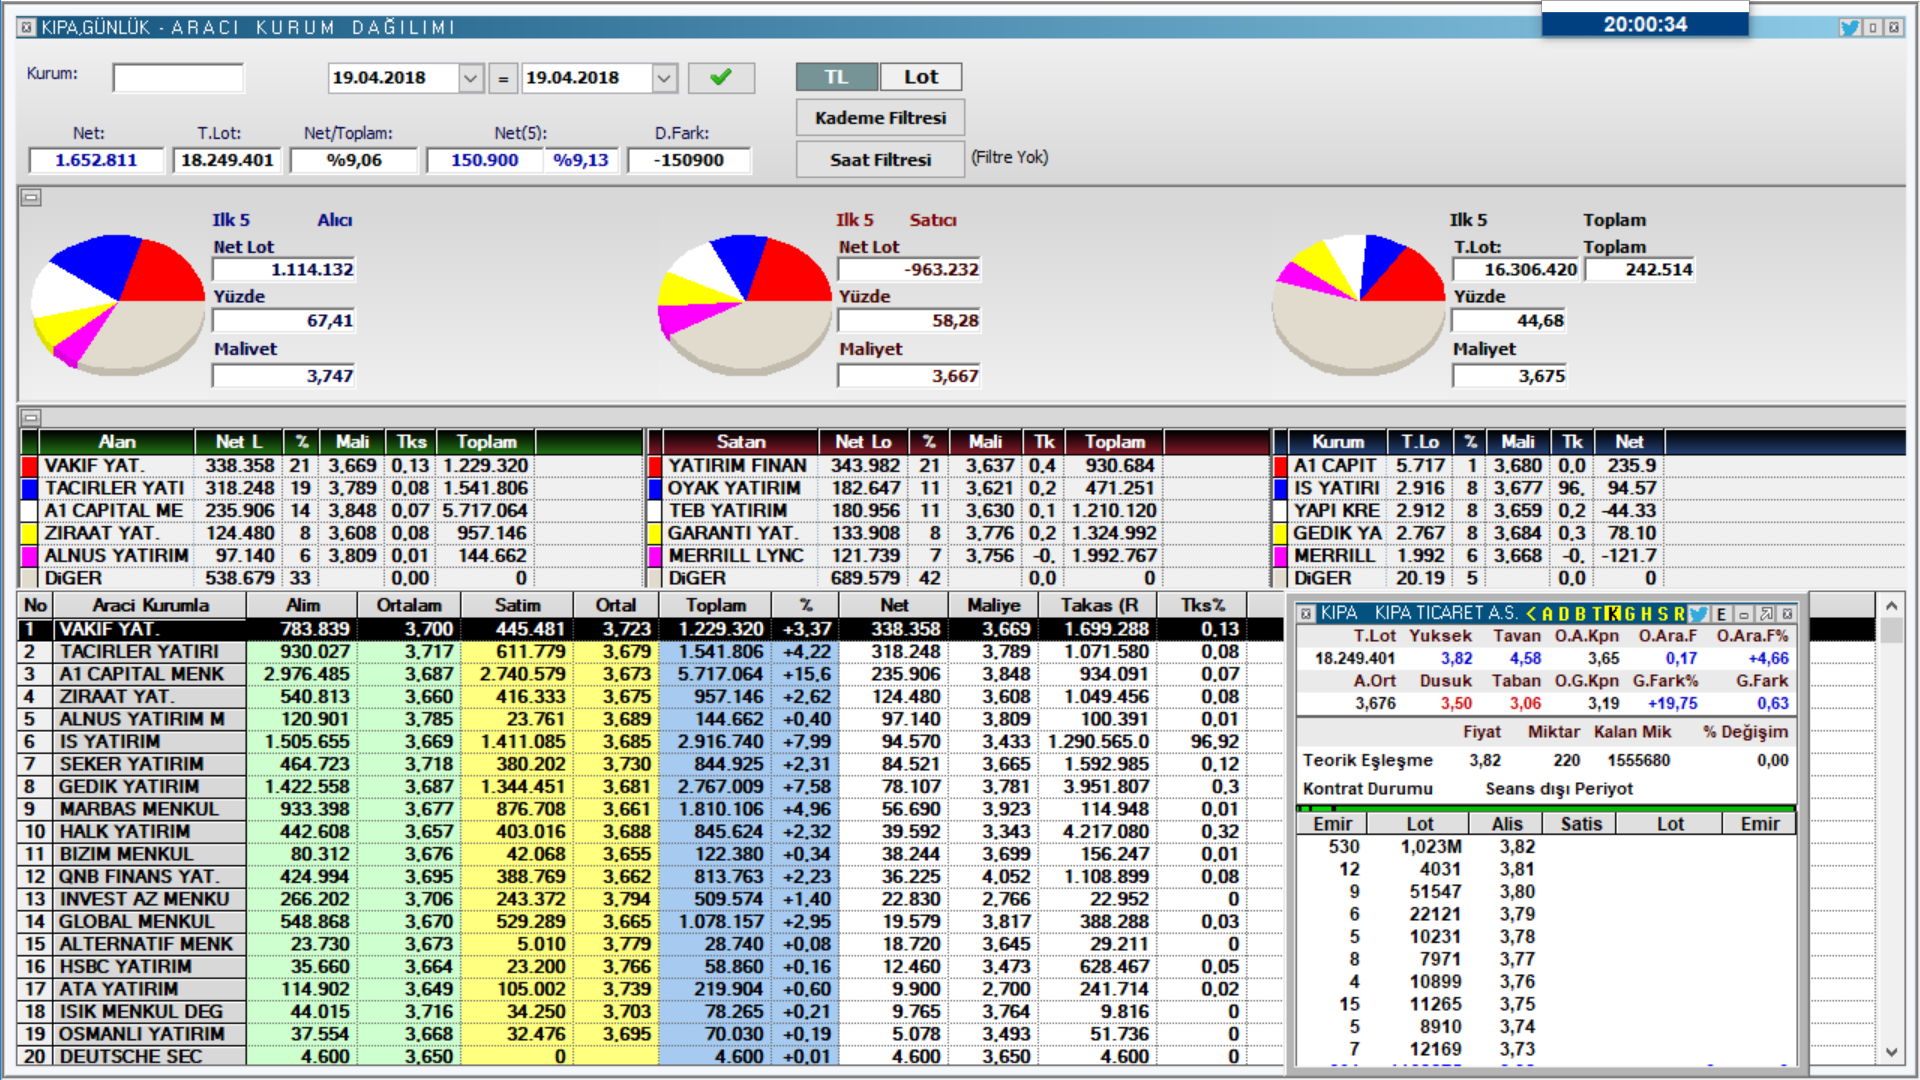The height and width of the screenshot is (1080, 1920).
Task: Click the back arrow in KIPA panel header
Action: 1531,613
